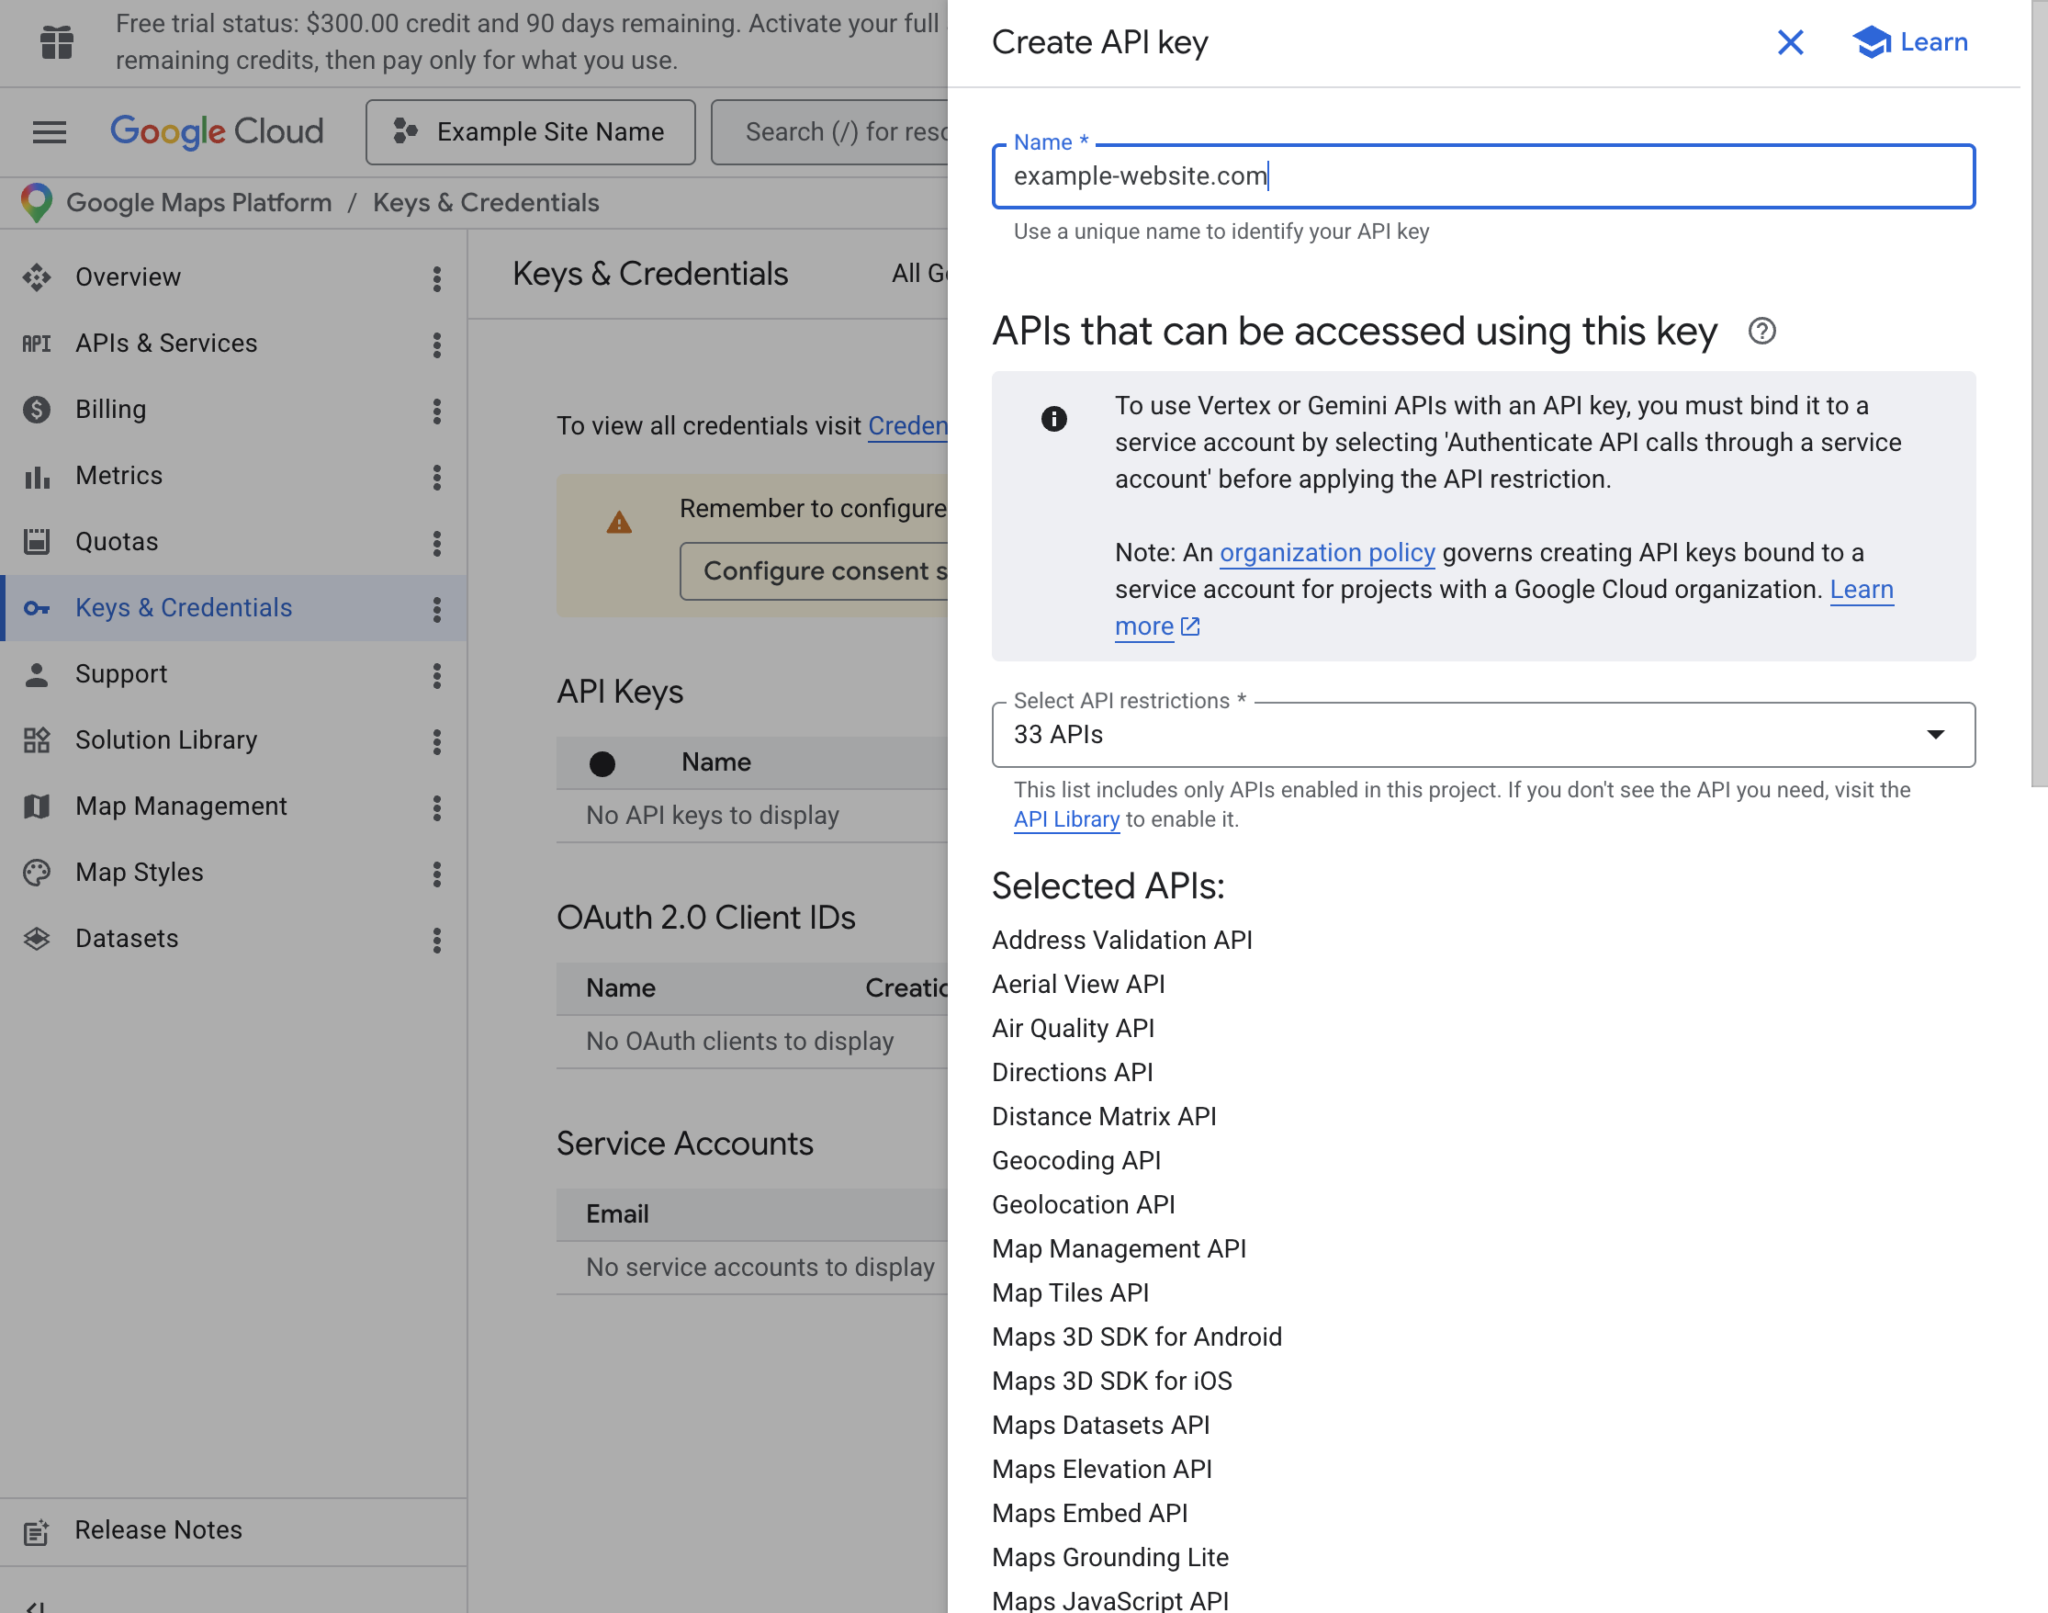This screenshot has height=1613, width=2048.
Task: Click the free trial gift icon
Action: click(x=57, y=42)
